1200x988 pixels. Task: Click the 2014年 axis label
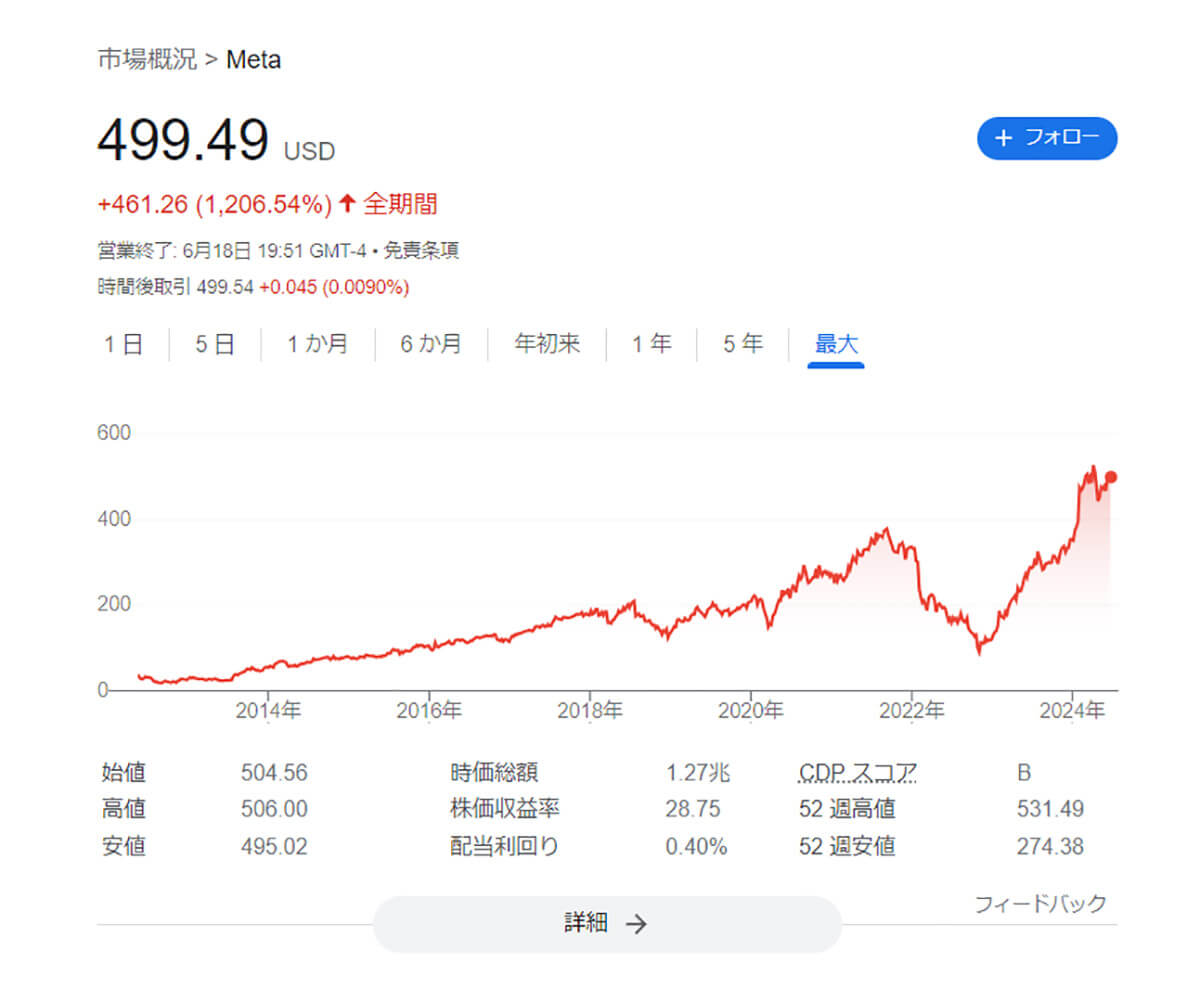click(268, 711)
